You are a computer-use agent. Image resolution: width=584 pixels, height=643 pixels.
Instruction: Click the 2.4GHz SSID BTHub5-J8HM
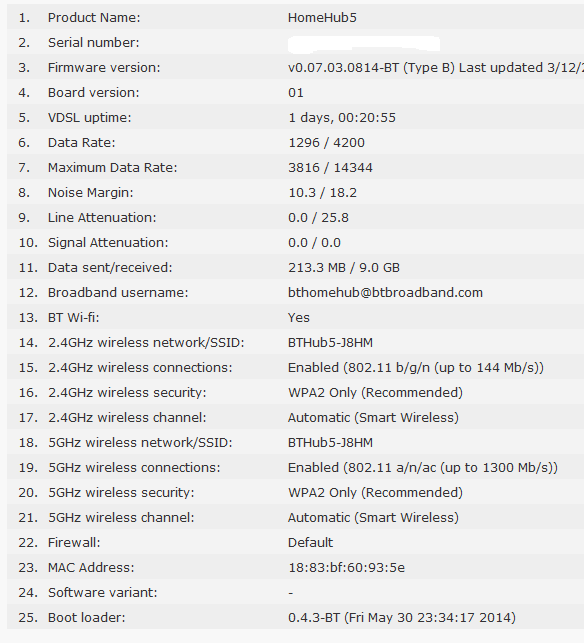[x=330, y=343]
